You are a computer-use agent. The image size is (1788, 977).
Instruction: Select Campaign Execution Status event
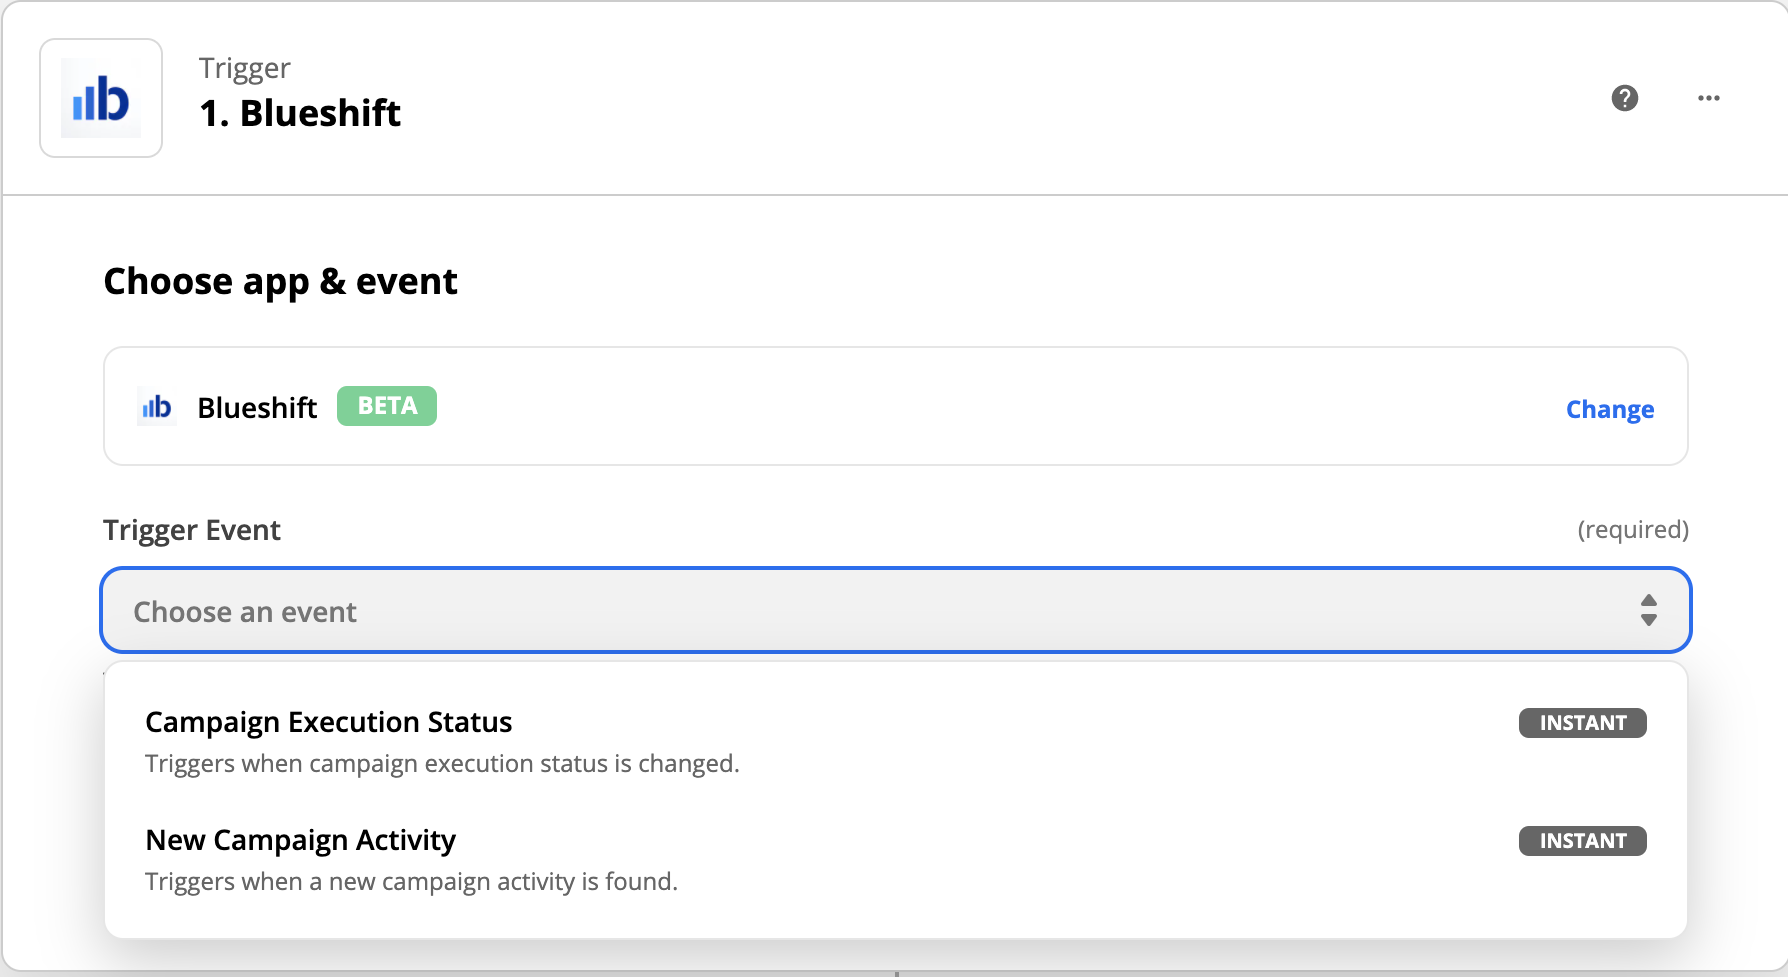[x=896, y=742]
